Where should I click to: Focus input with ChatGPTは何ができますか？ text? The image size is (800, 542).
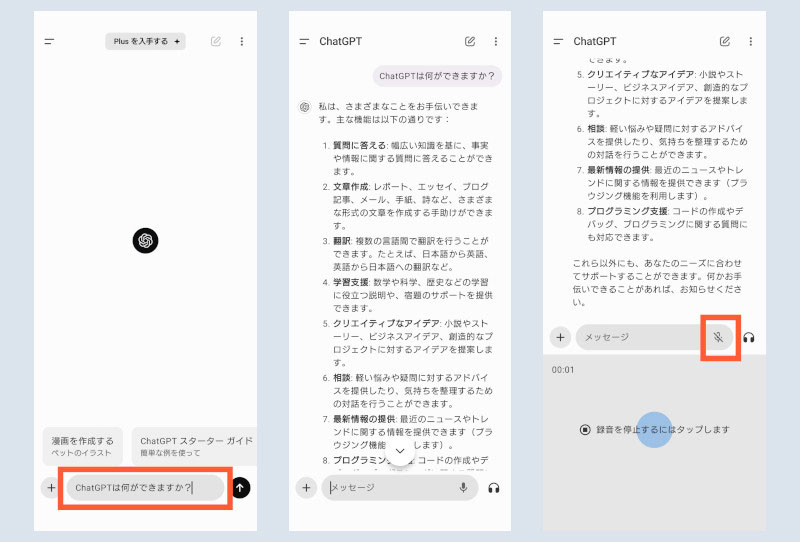coord(145,488)
